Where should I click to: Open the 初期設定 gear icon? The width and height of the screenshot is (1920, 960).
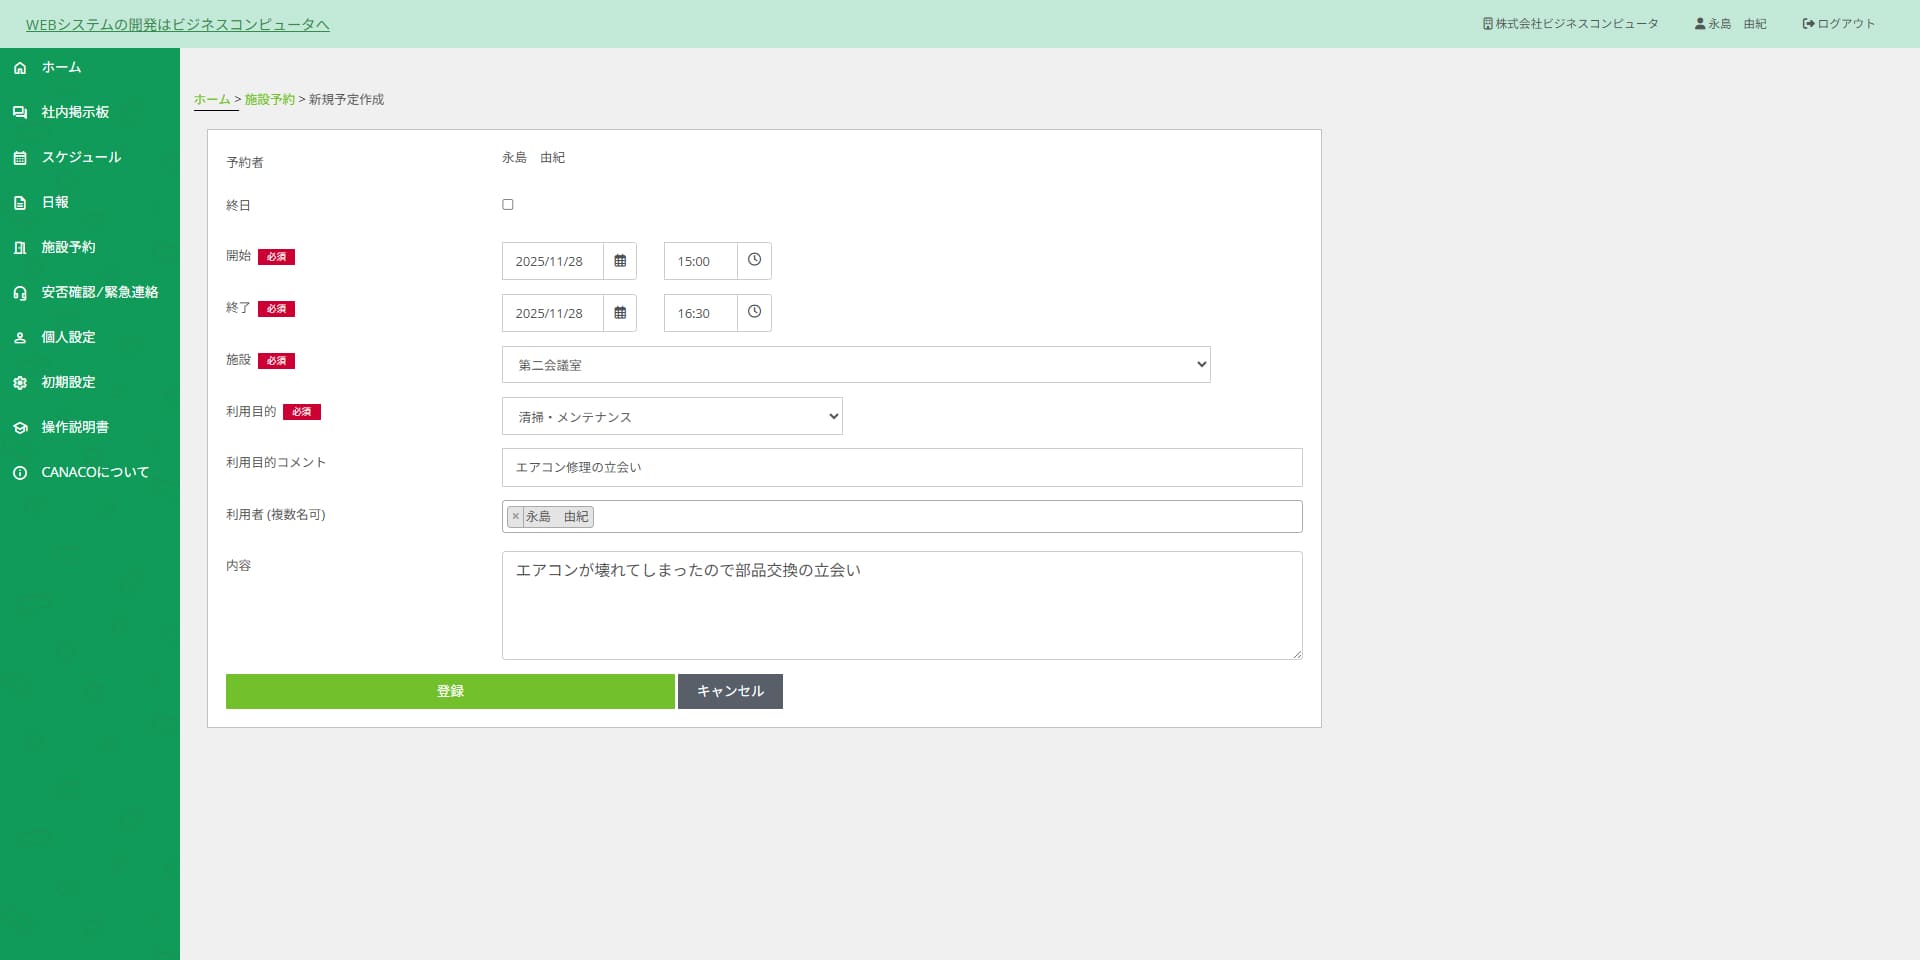point(20,382)
